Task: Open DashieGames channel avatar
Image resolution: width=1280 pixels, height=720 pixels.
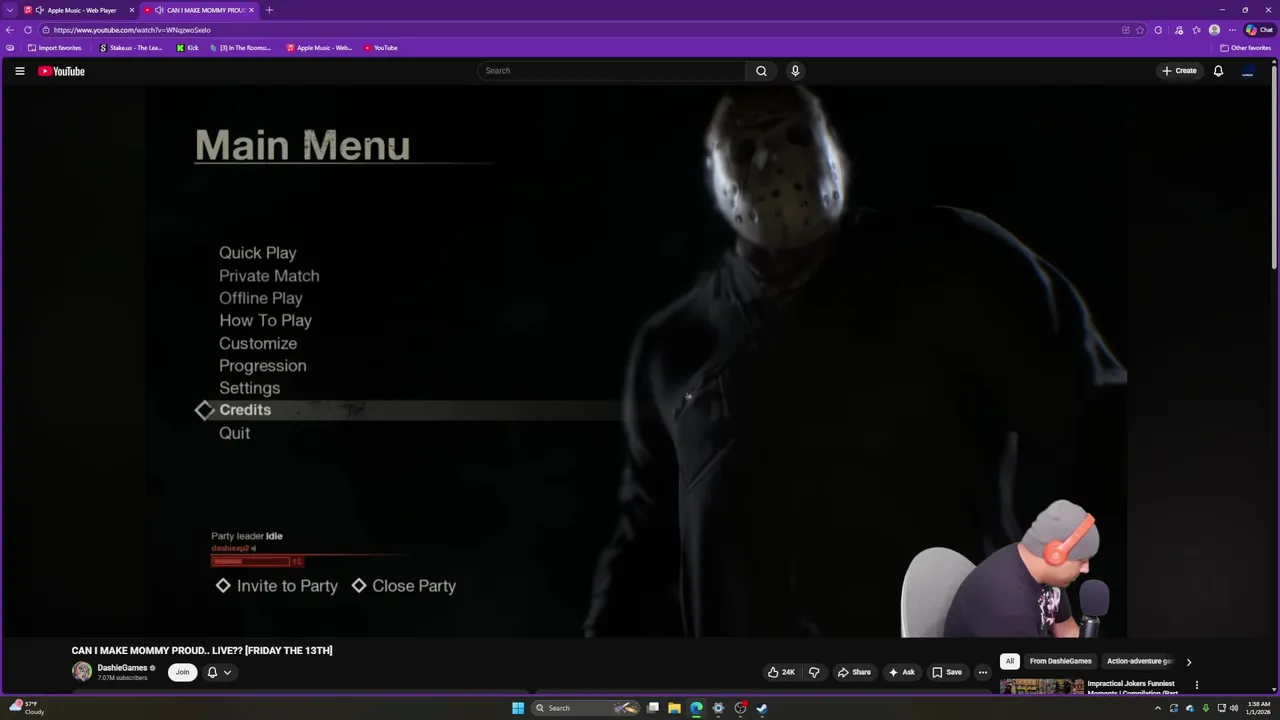Action: pyautogui.click(x=82, y=672)
